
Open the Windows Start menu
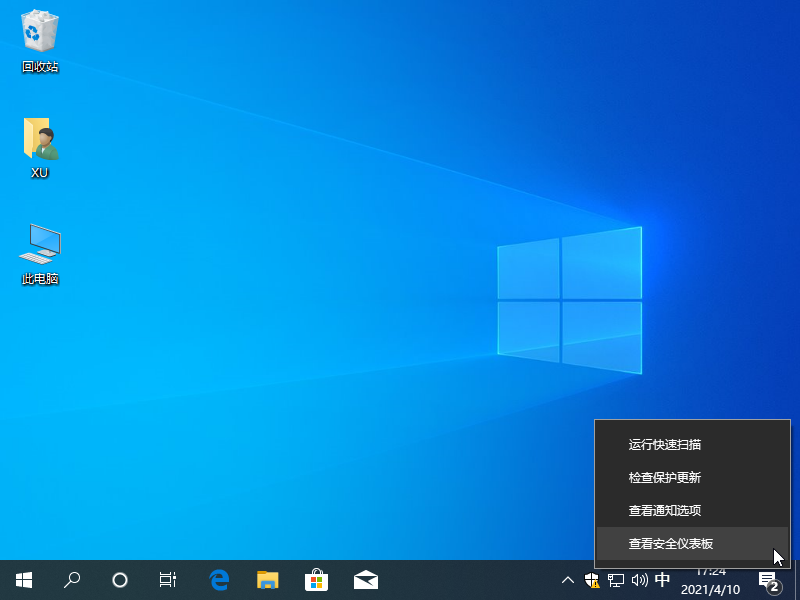(24, 579)
